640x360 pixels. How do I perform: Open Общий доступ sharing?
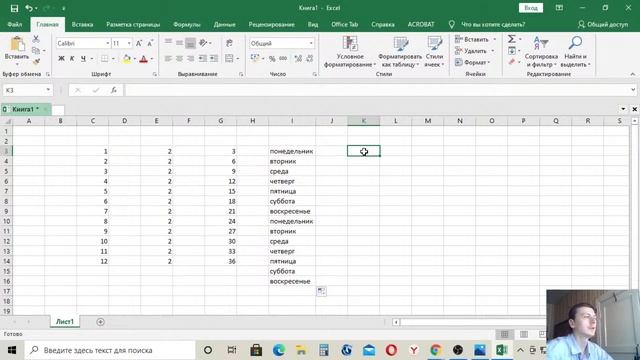point(603,24)
